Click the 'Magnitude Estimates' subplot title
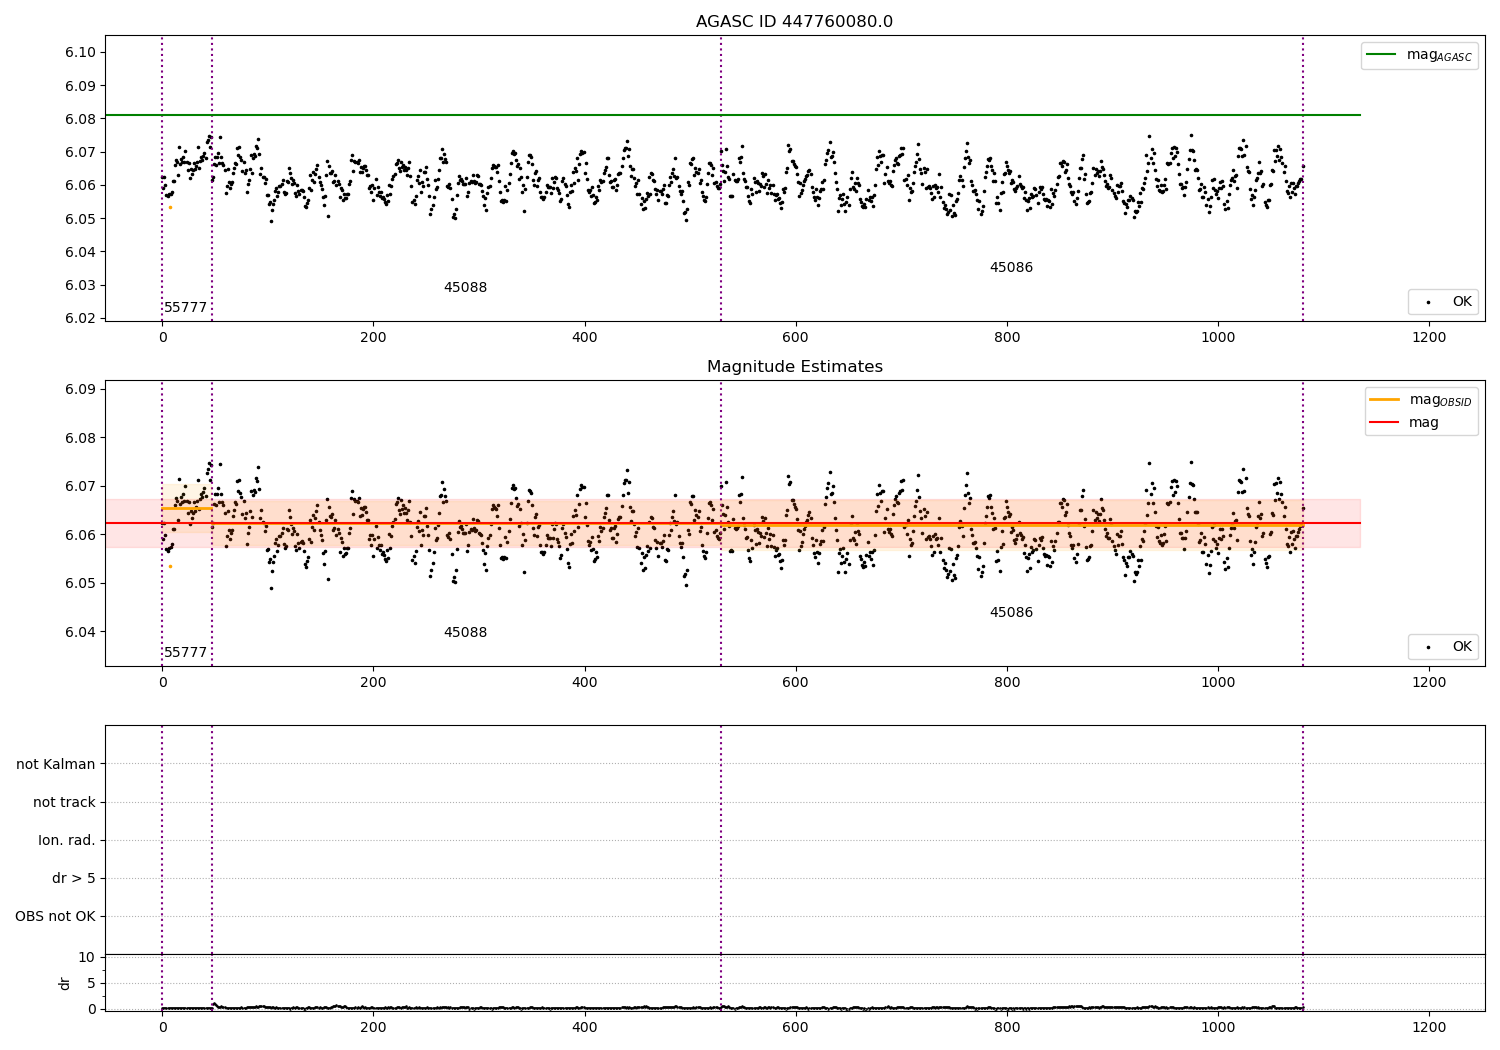The height and width of the screenshot is (1050, 1500). tap(794, 367)
